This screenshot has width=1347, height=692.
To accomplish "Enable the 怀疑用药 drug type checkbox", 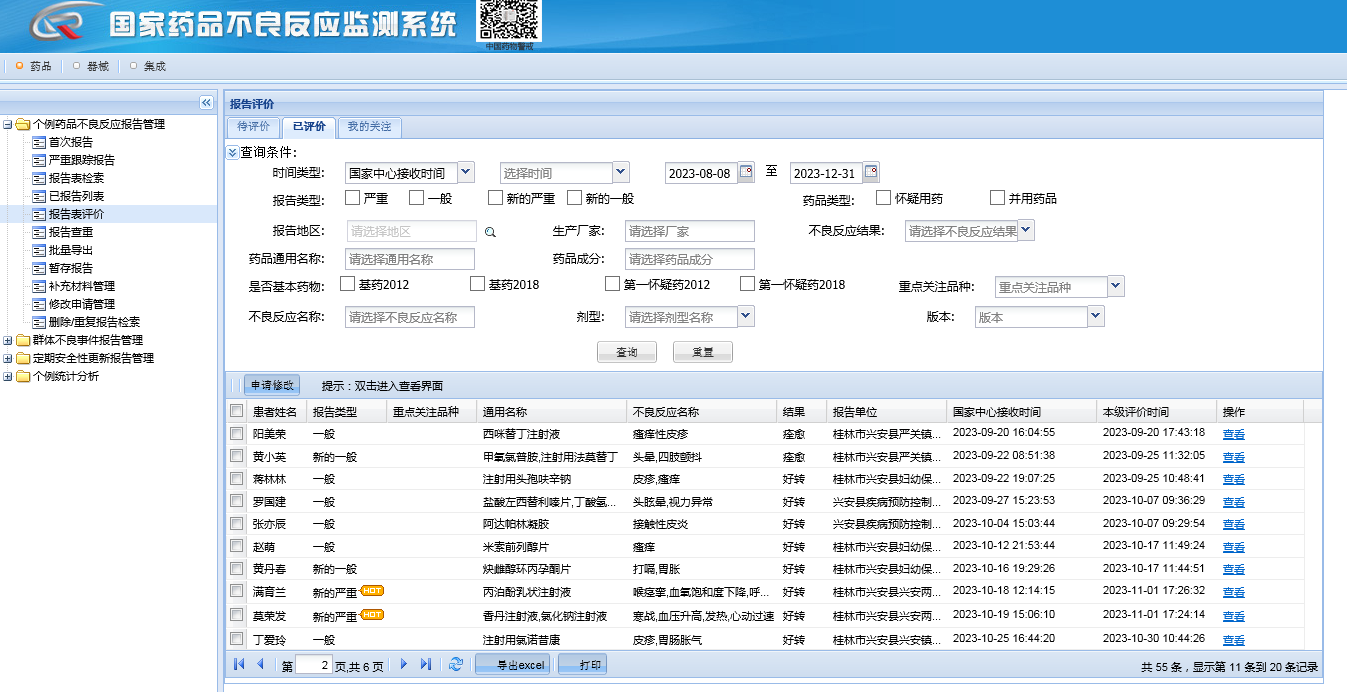I will point(883,198).
